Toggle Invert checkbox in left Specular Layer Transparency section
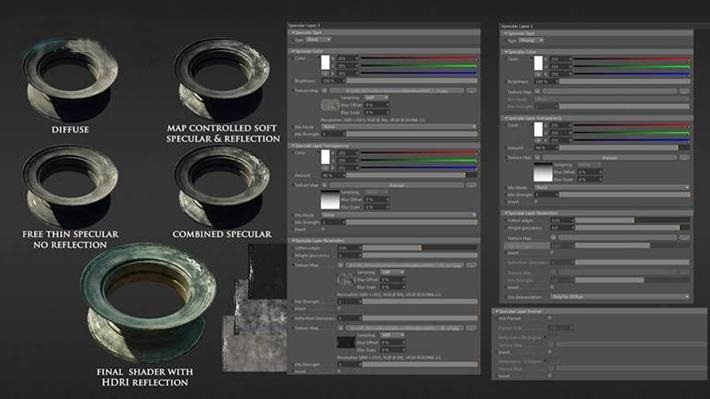The height and width of the screenshot is (399, 710). 323,229
